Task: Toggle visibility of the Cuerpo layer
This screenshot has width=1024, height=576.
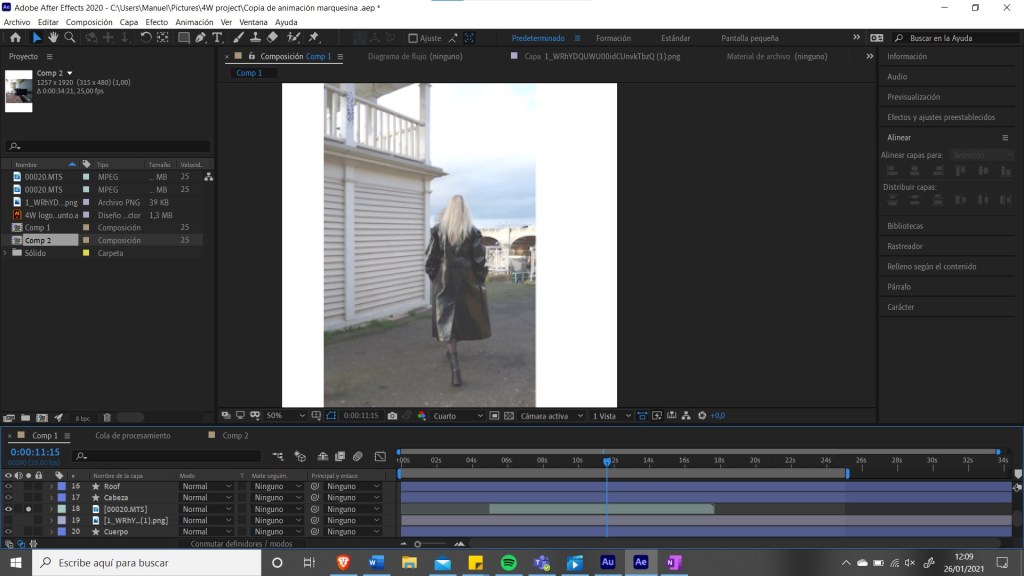Action: pyautogui.click(x=8, y=531)
